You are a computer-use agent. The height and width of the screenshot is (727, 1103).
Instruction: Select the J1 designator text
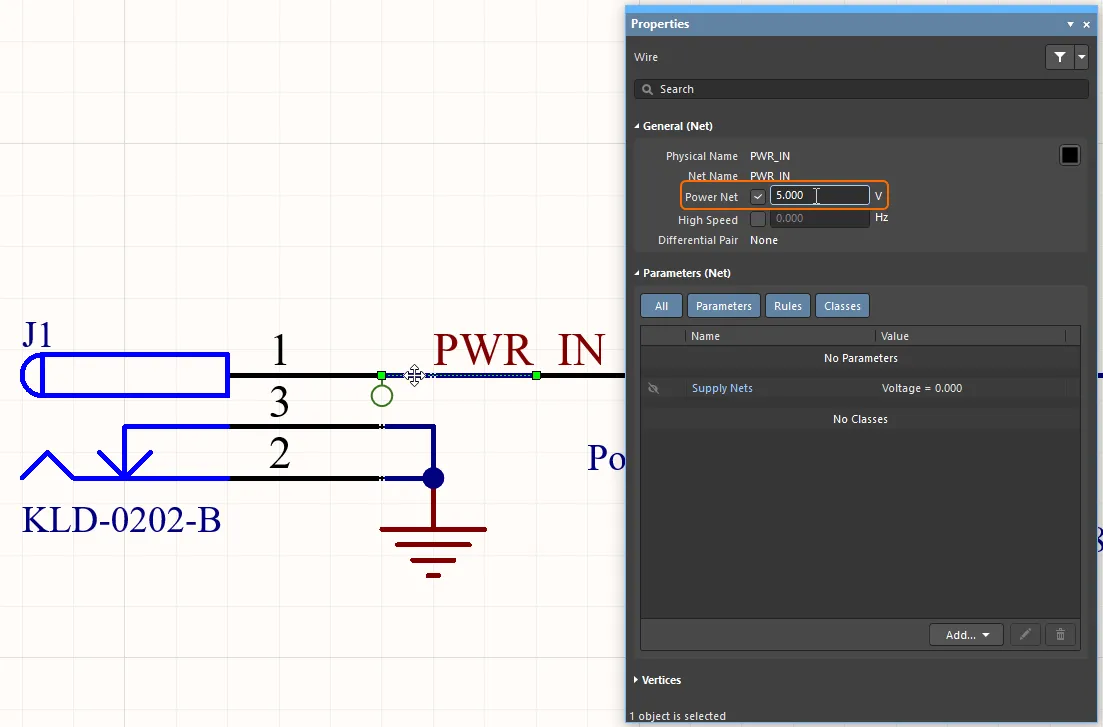[37, 334]
